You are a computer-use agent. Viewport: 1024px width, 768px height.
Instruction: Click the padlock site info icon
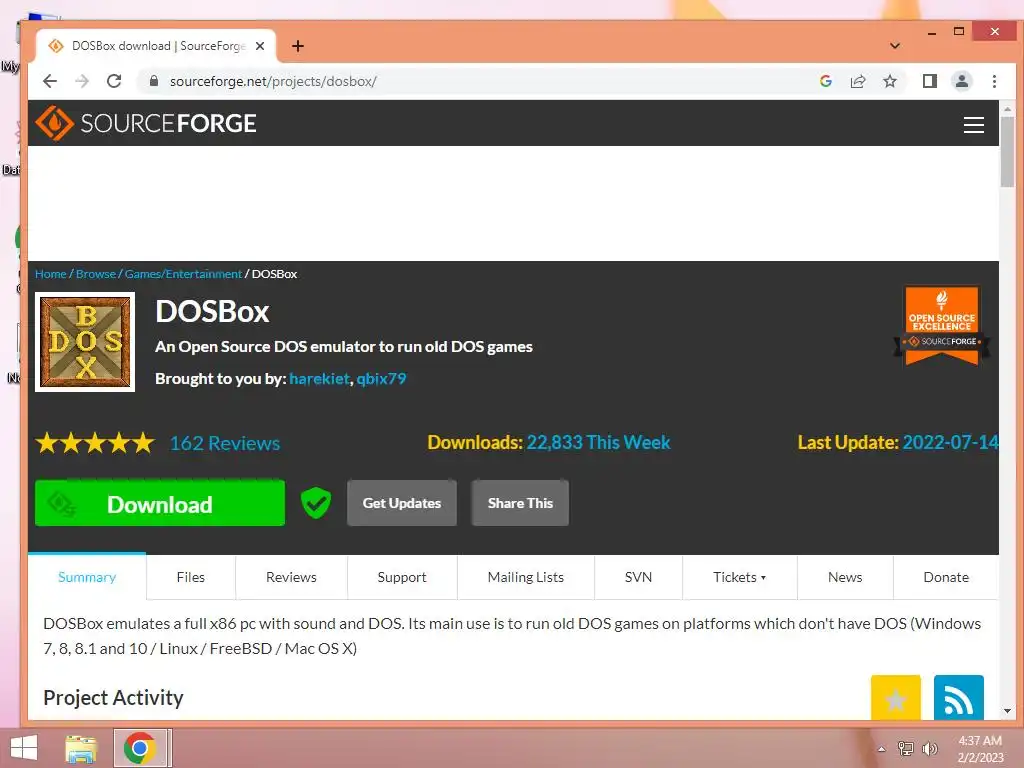[153, 81]
